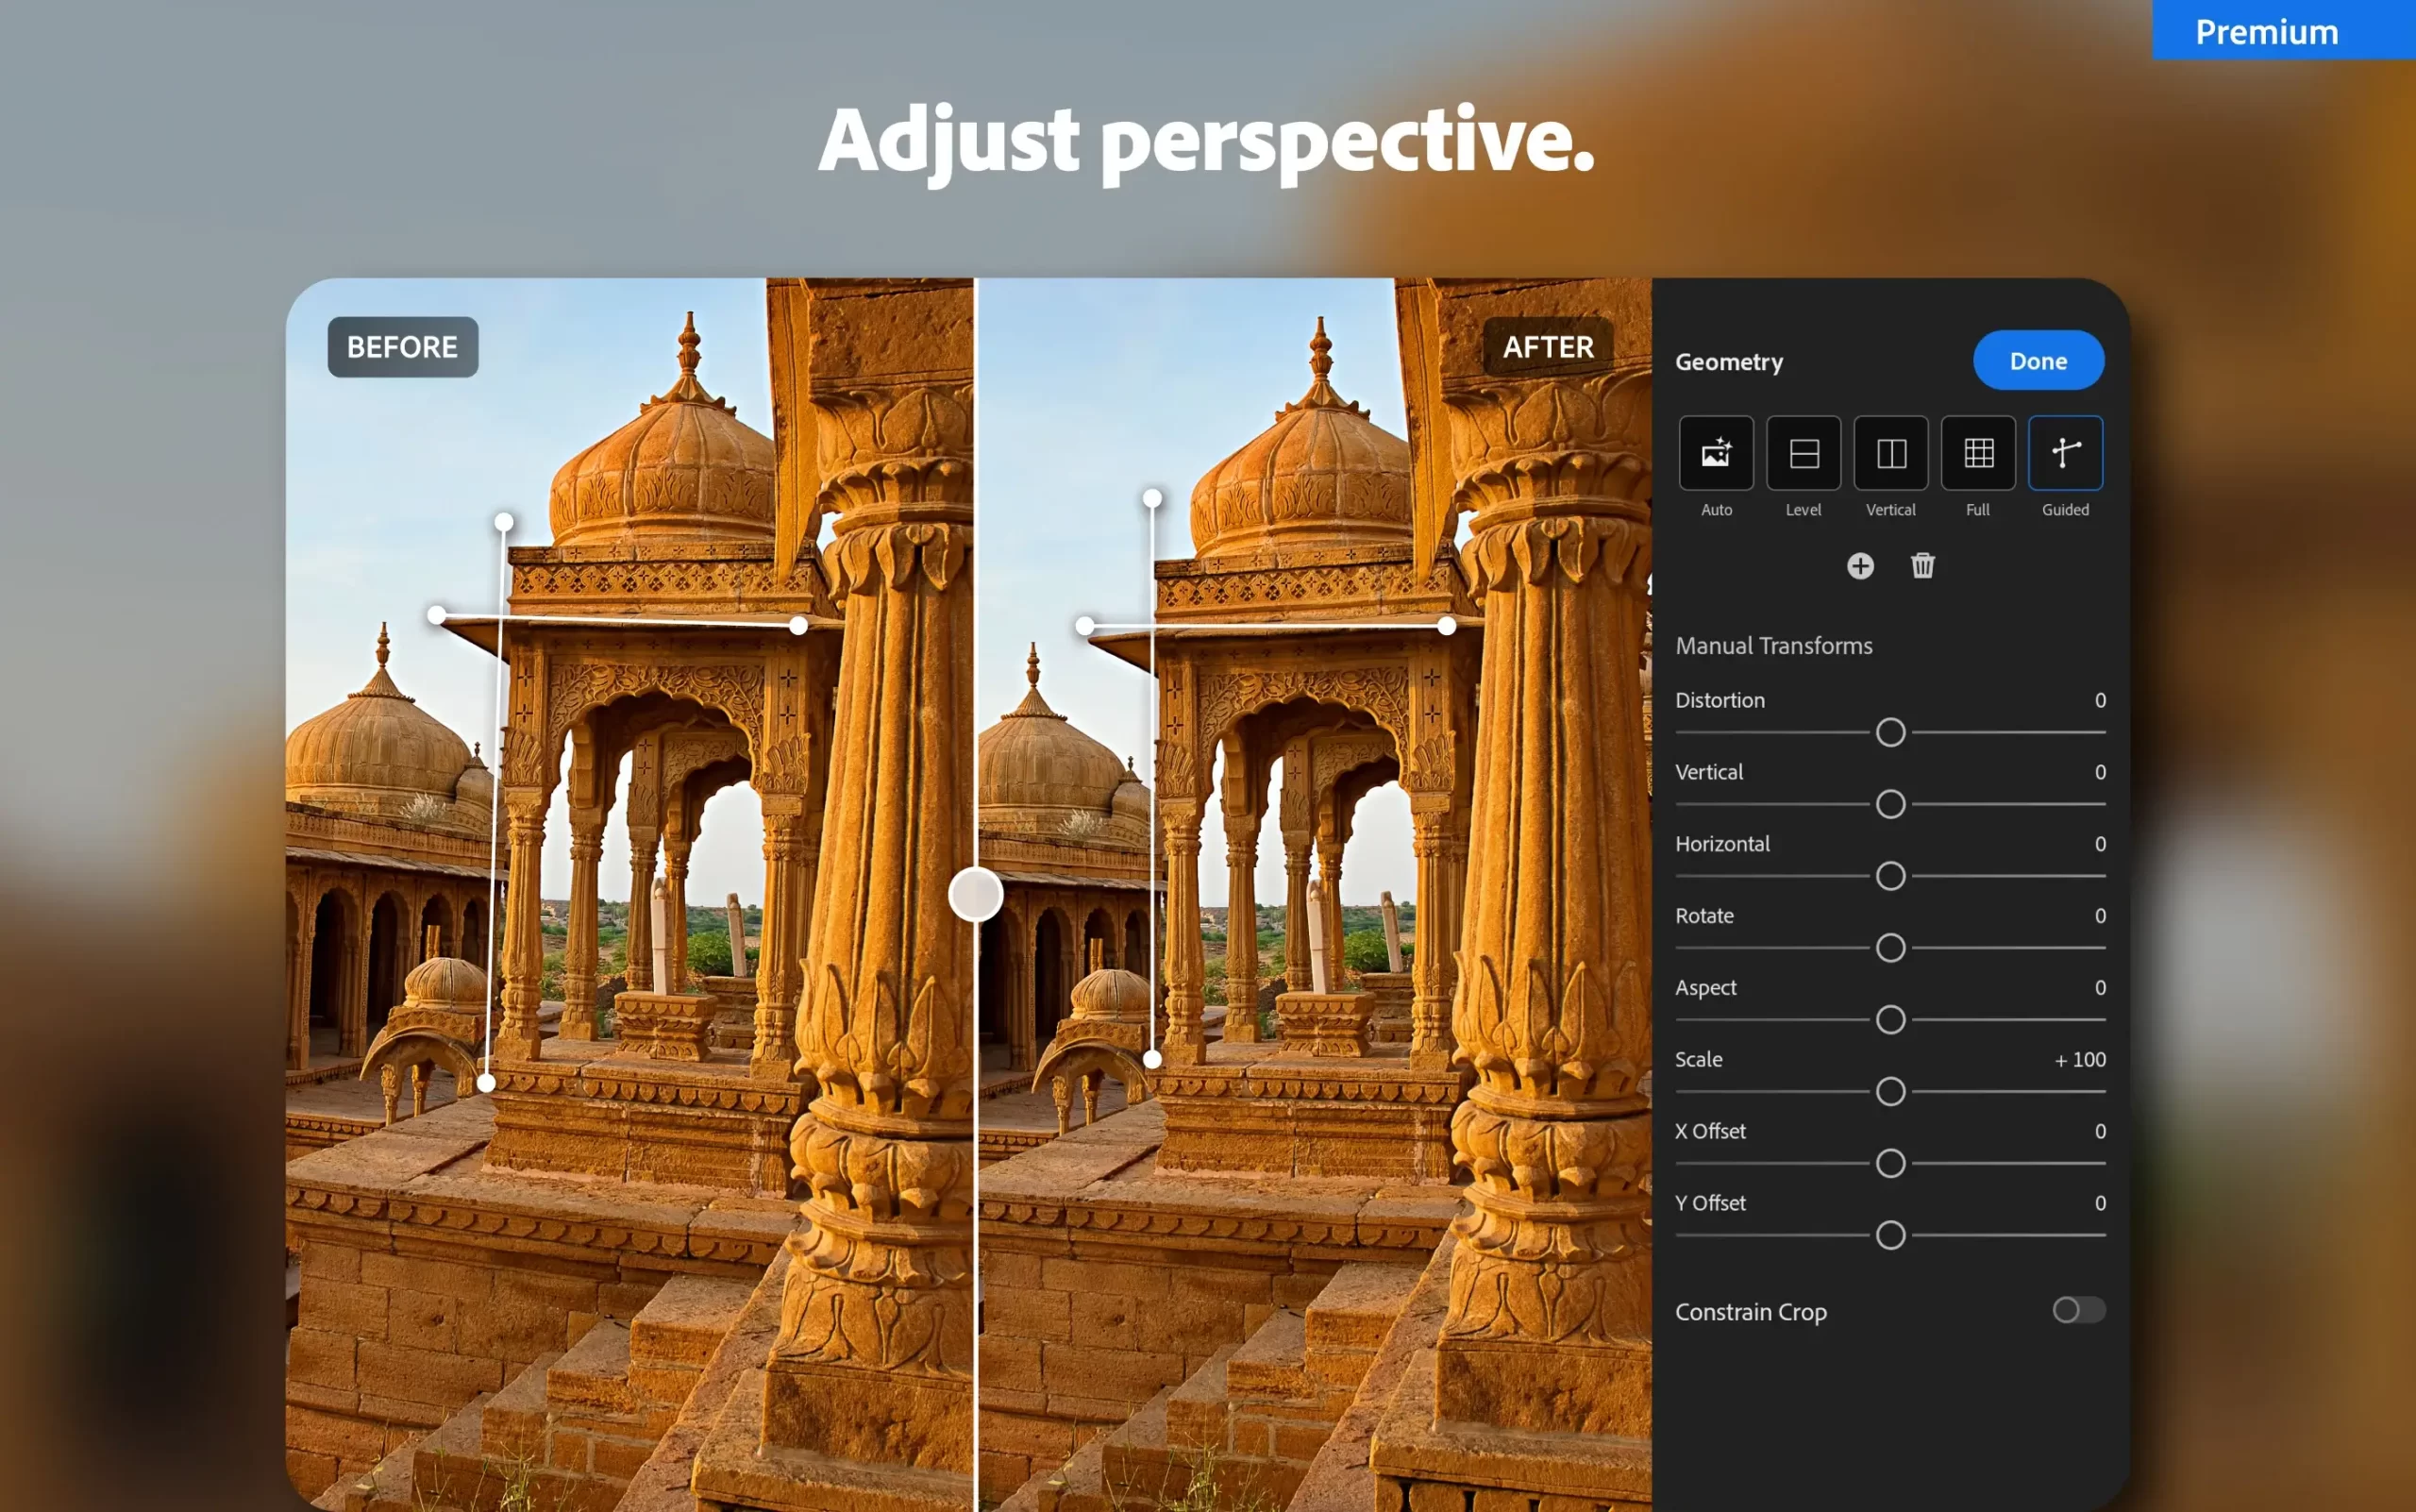
Task: Apply Vertical perspective correction
Action: 1890,452
